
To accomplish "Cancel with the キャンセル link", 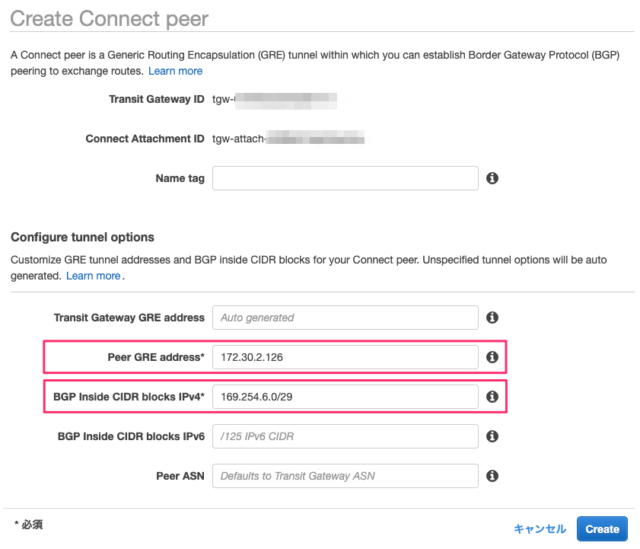I will pos(540,529).
